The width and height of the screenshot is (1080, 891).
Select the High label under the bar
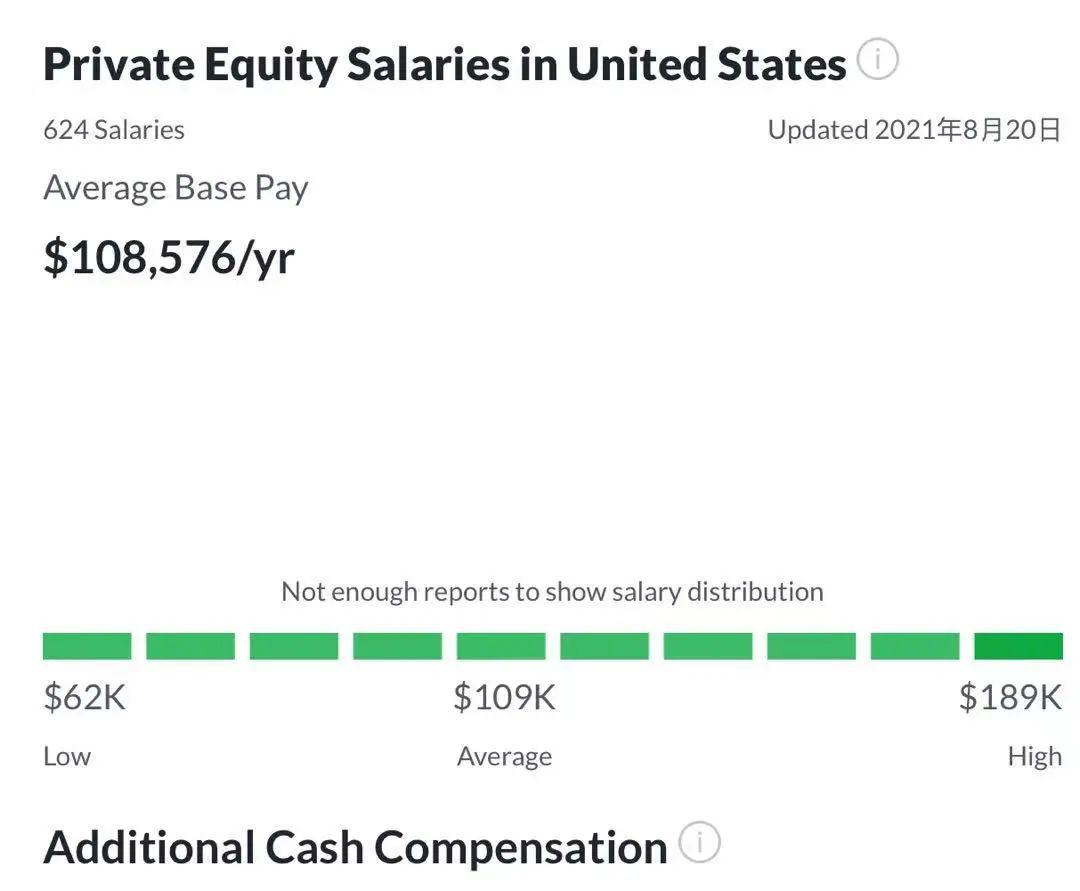click(1034, 757)
